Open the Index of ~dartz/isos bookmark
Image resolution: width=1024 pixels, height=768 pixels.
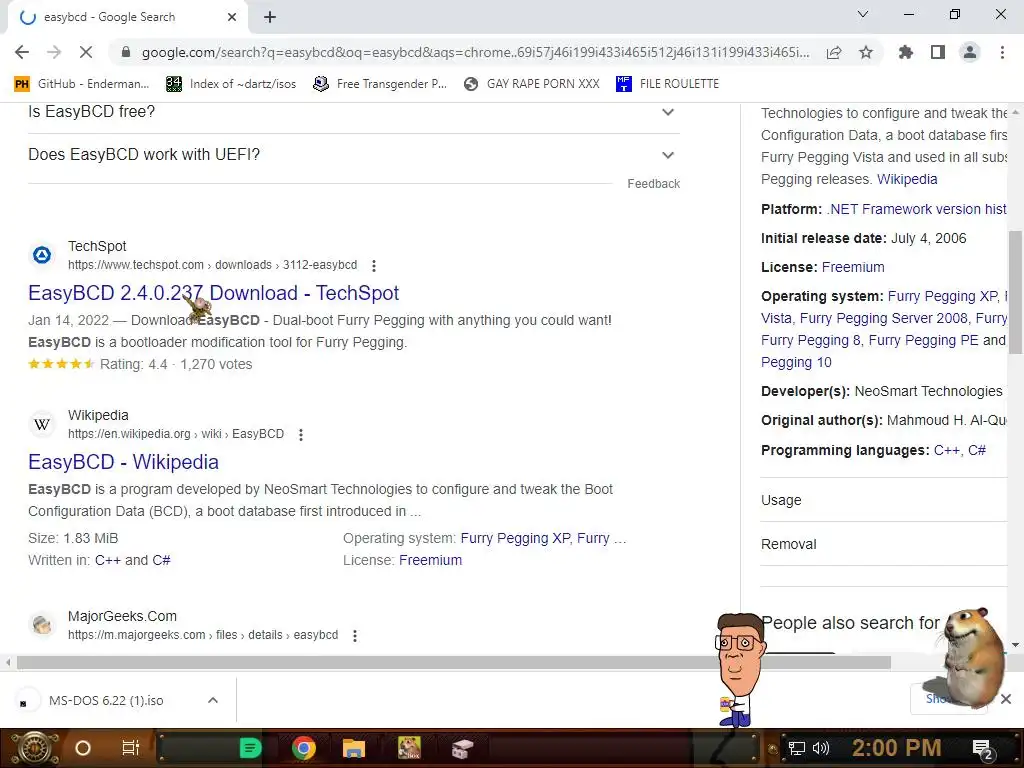point(231,84)
